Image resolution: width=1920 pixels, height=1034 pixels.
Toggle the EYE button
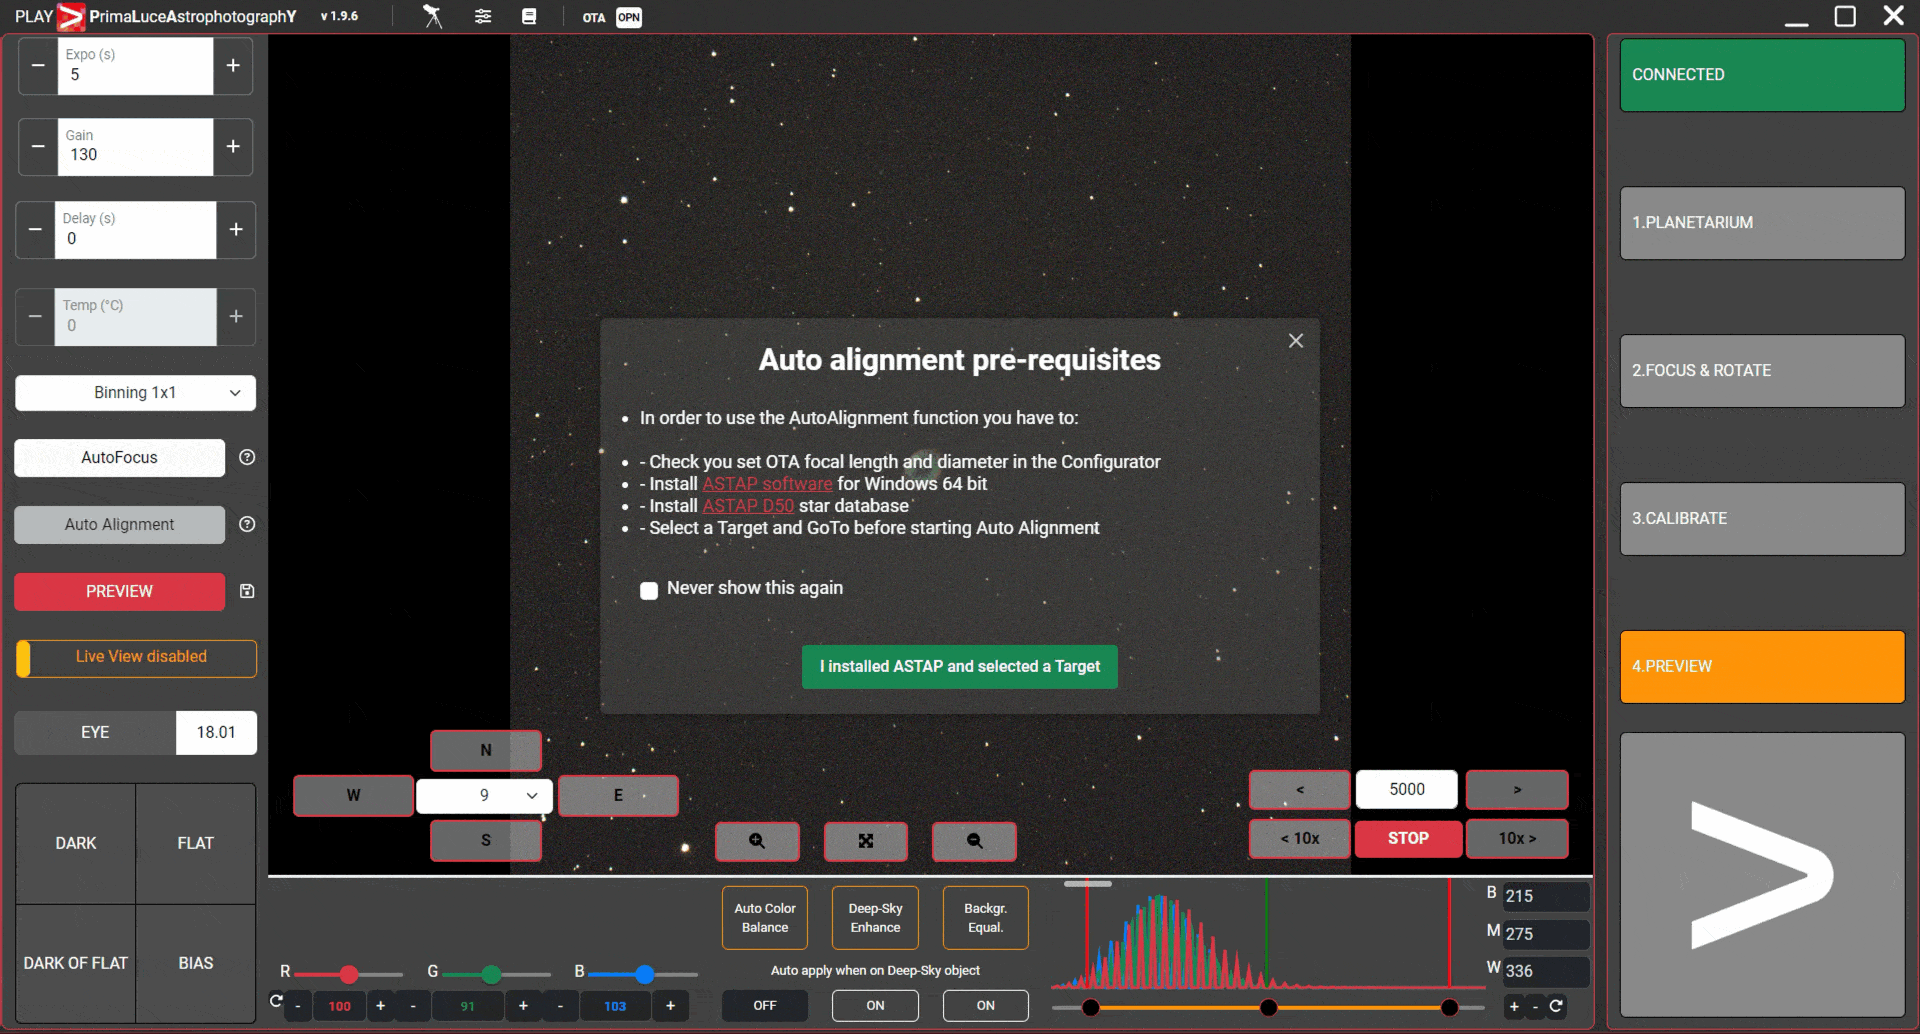[x=95, y=733]
